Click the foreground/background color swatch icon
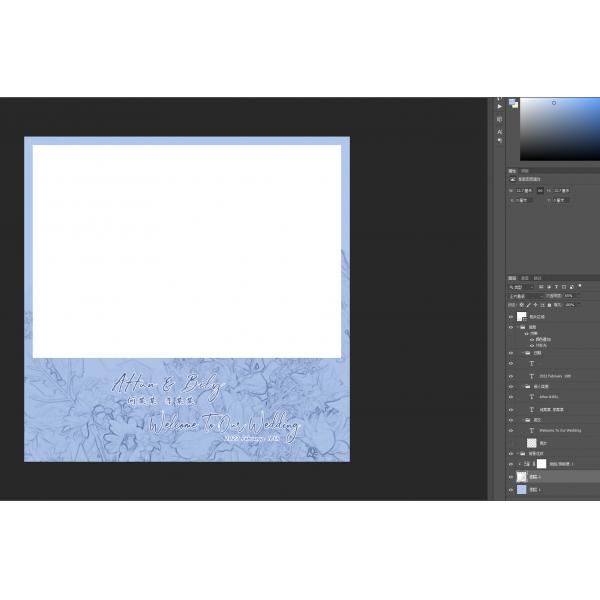This screenshot has height=600, width=600. pyautogui.click(x=513, y=103)
